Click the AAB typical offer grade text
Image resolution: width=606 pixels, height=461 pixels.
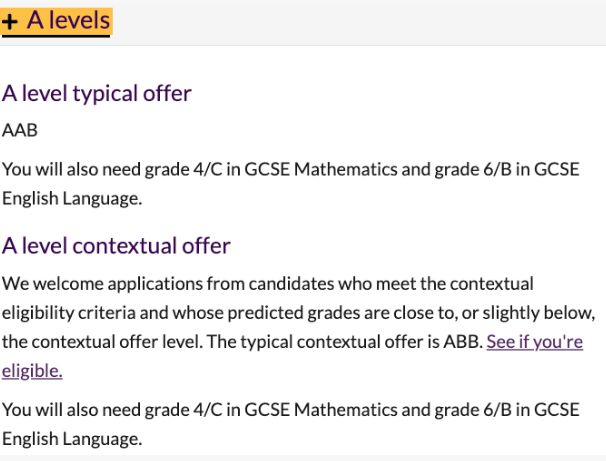[x=20, y=131]
